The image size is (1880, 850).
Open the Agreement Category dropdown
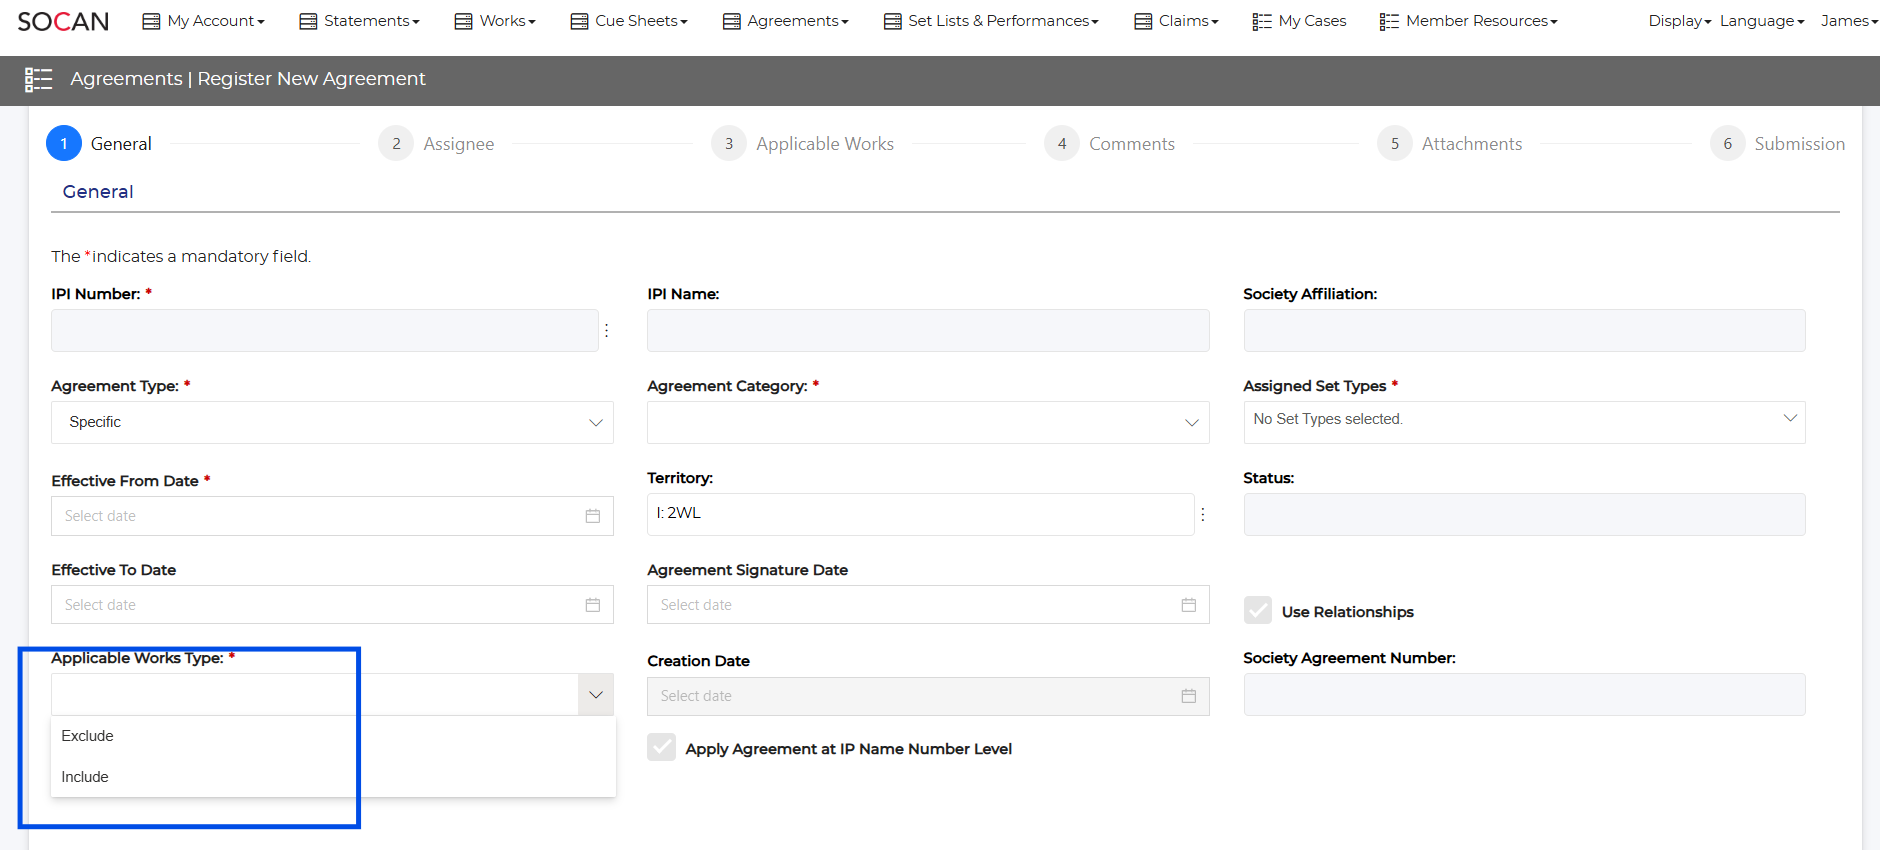click(x=927, y=422)
